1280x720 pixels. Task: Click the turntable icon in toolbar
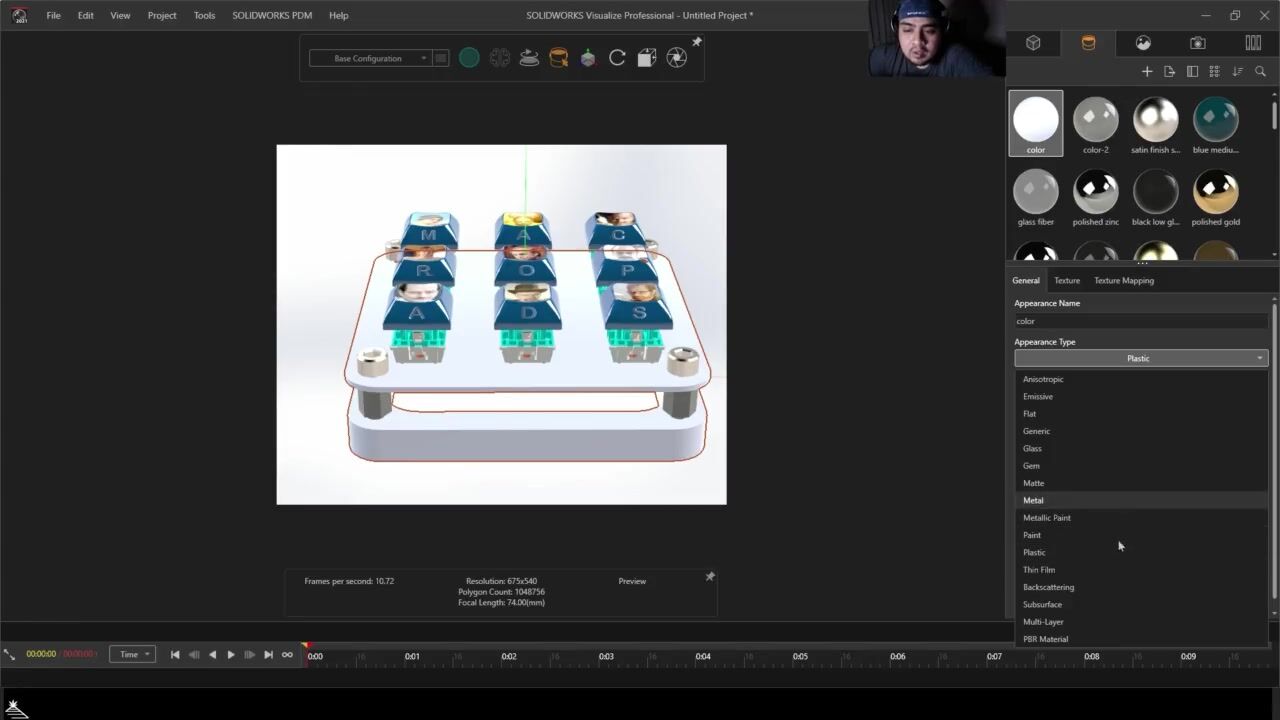pos(529,58)
